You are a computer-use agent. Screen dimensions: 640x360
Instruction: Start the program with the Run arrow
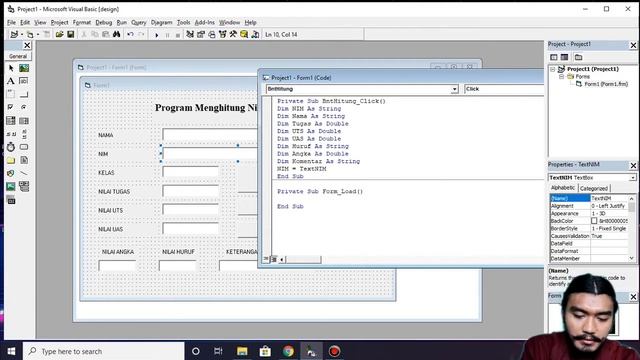tap(157, 35)
